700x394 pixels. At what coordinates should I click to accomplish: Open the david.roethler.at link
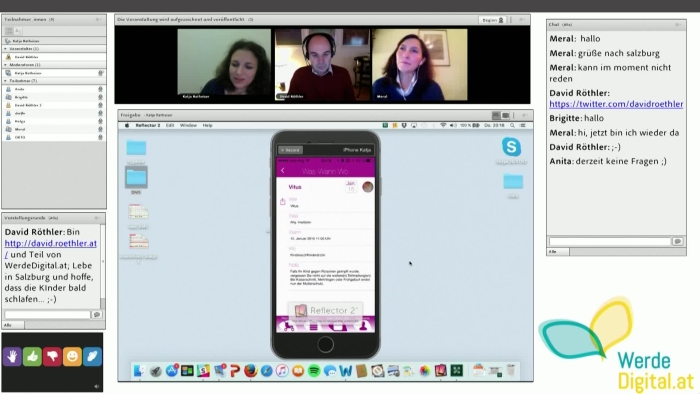click(x=50, y=249)
